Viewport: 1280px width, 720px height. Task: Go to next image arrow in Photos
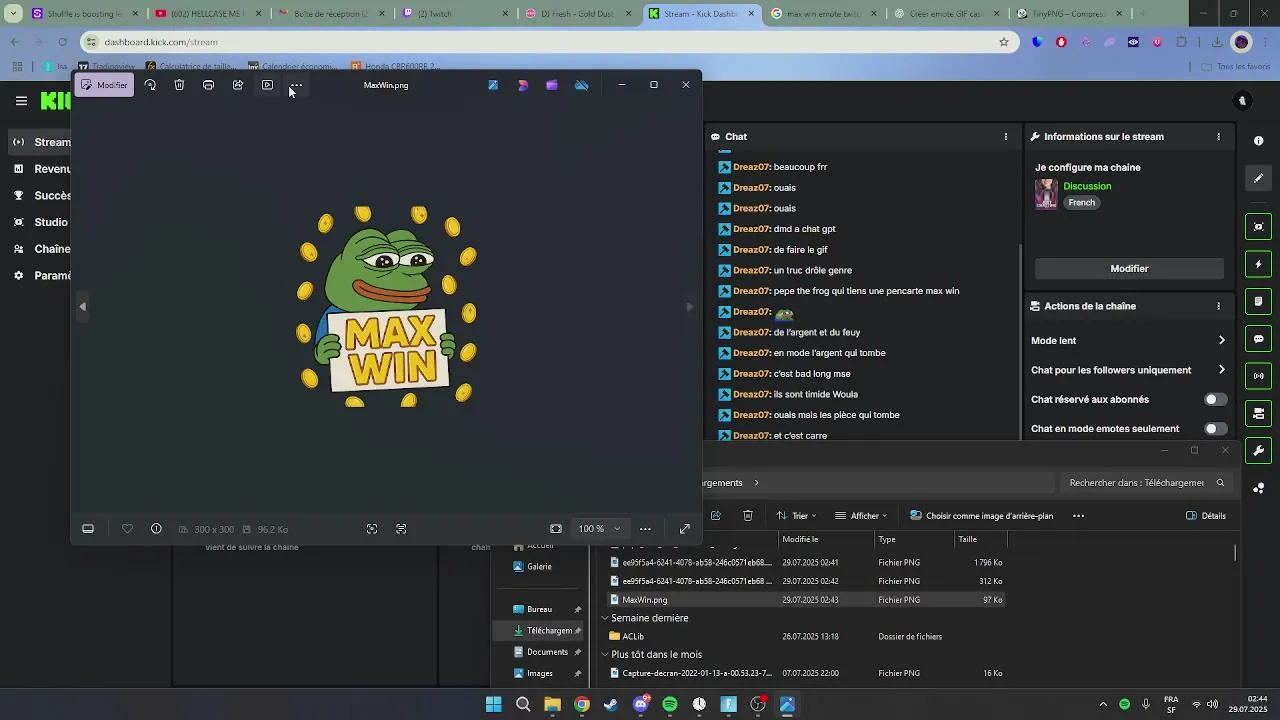point(689,307)
